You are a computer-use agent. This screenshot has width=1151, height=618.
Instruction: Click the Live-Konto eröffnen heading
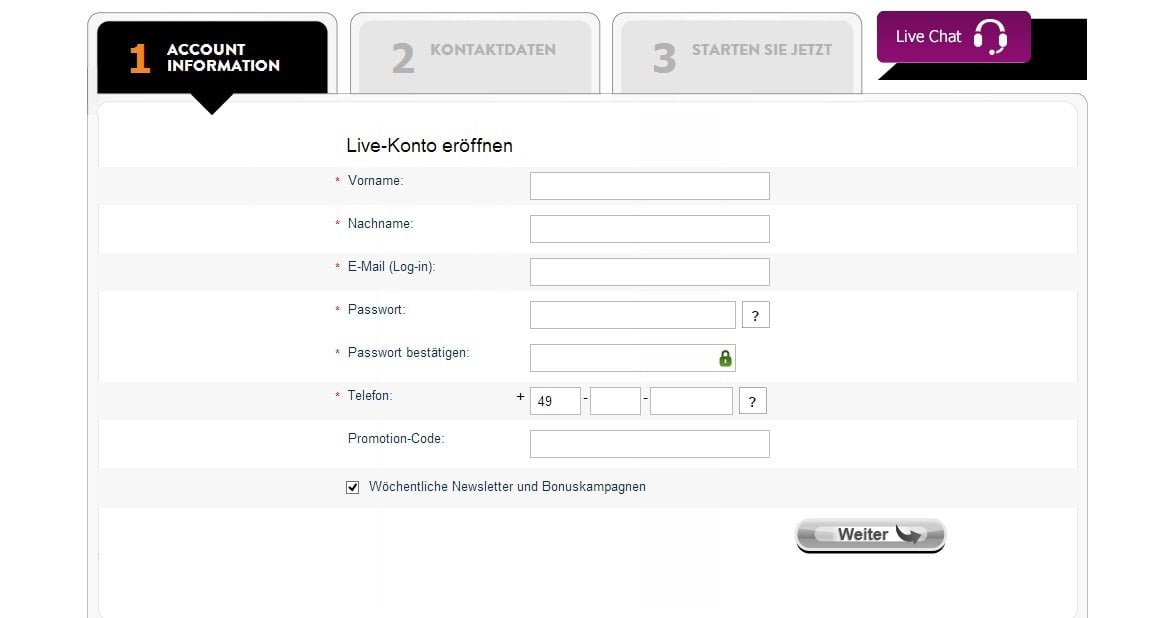click(x=429, y=145)
